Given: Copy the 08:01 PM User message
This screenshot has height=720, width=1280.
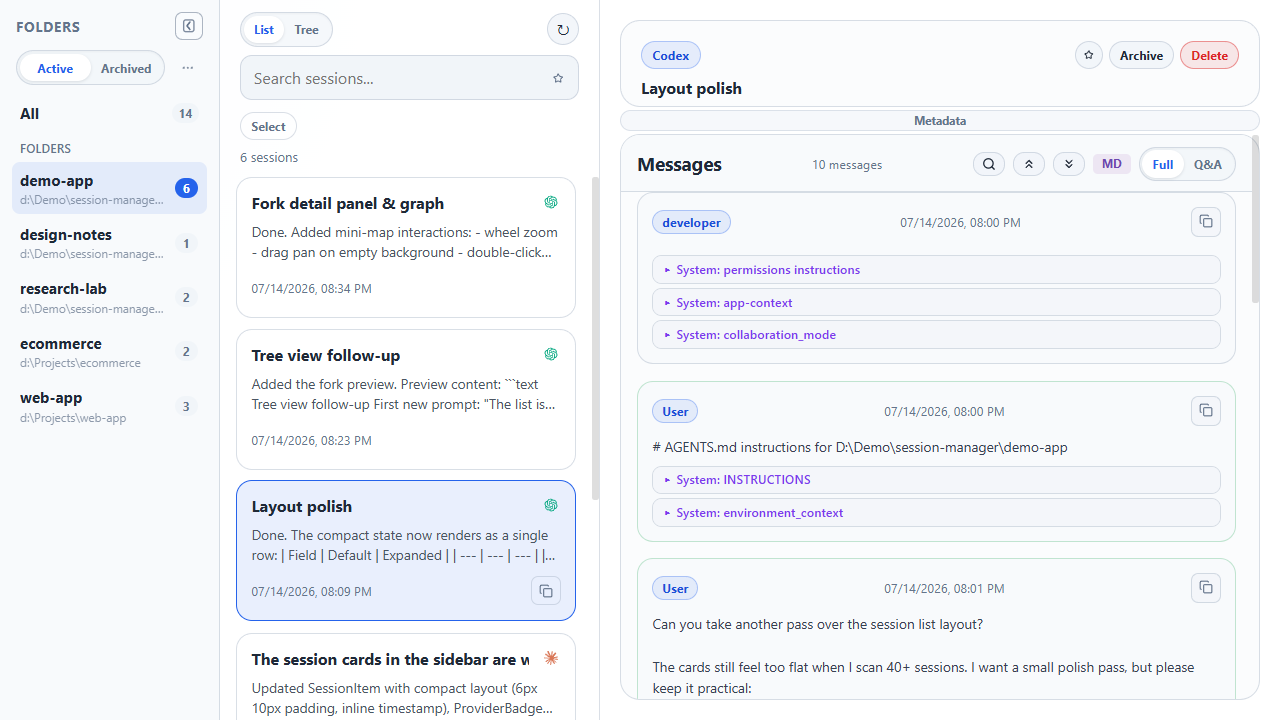Looking at the screenshot, I should pyautogui.click(x=1206, y=588).
